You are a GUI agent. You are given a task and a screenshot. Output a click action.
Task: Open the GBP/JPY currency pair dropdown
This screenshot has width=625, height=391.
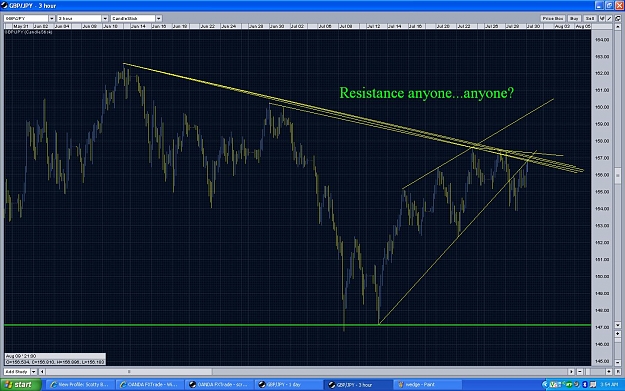(52, 18)
